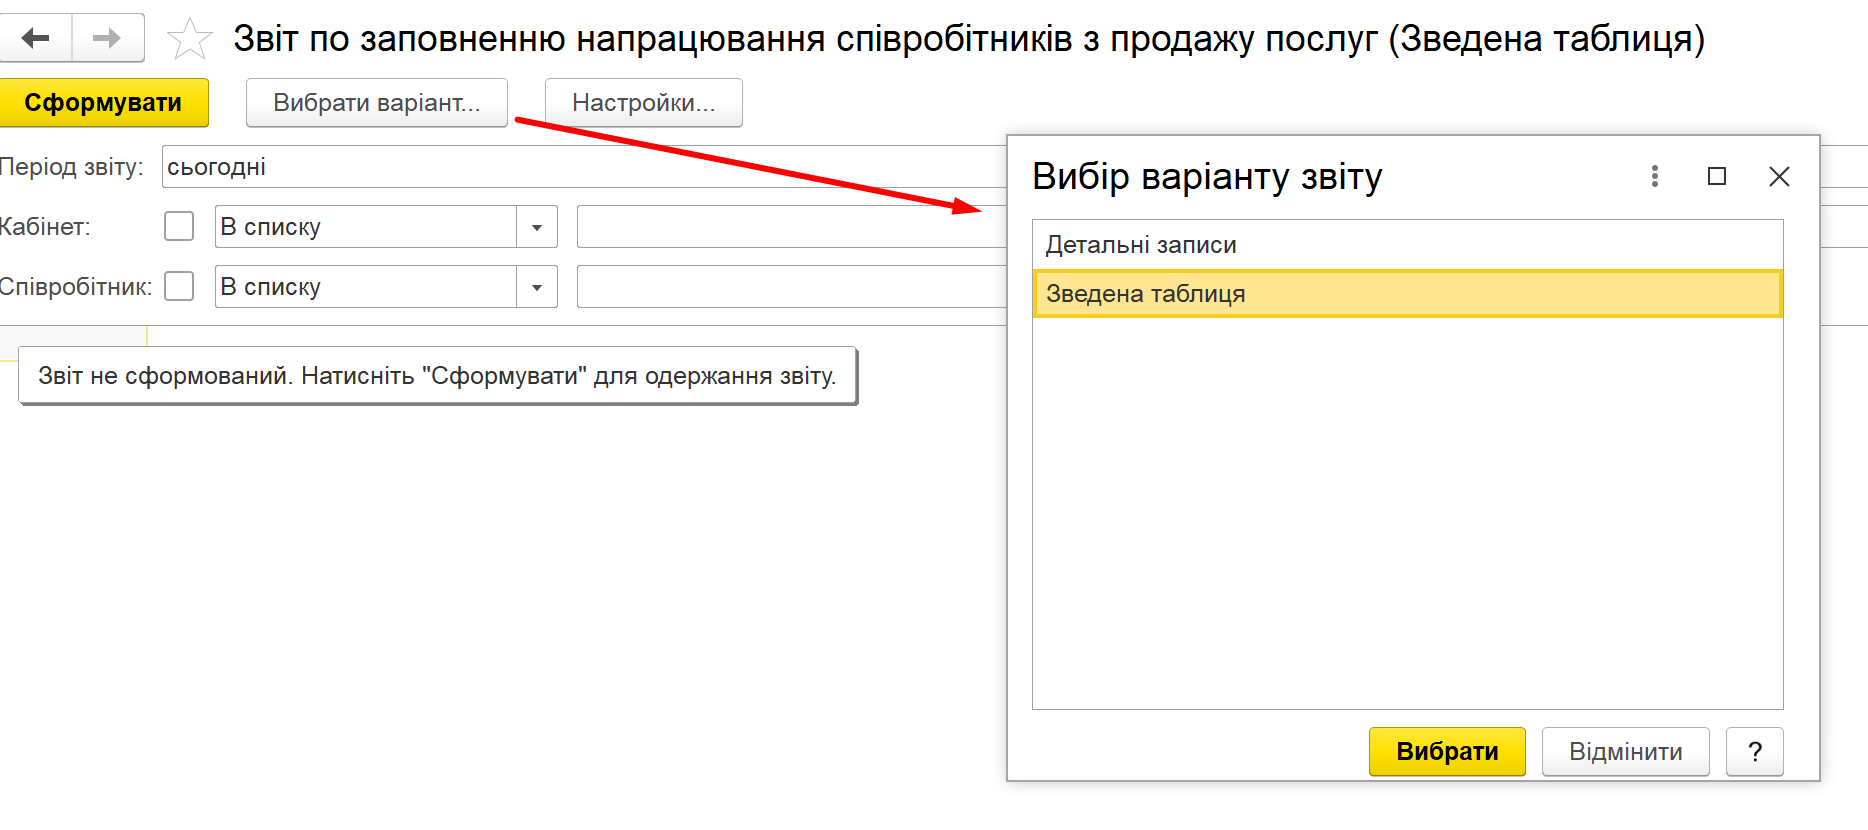
Task: Cancel with the Відмінити button
Action: [x=1625, y=752]
